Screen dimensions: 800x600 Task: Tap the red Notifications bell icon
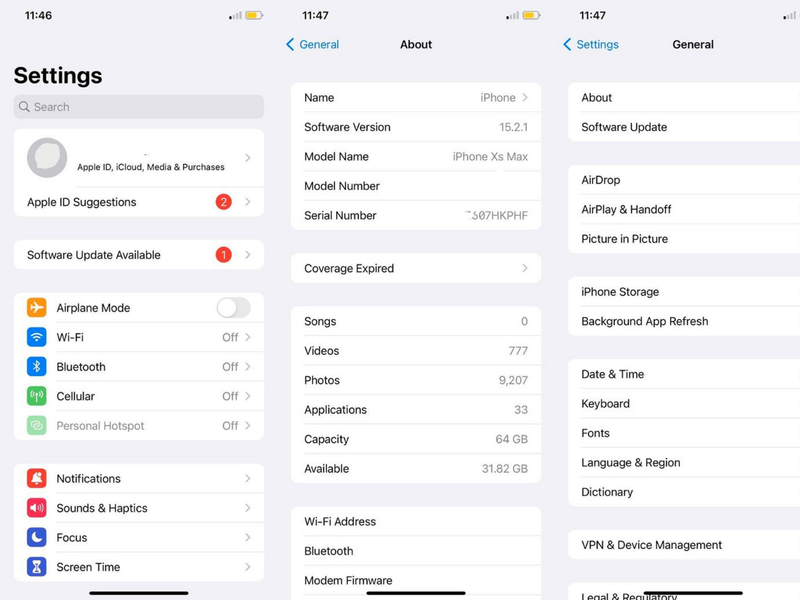click(37, 479)
